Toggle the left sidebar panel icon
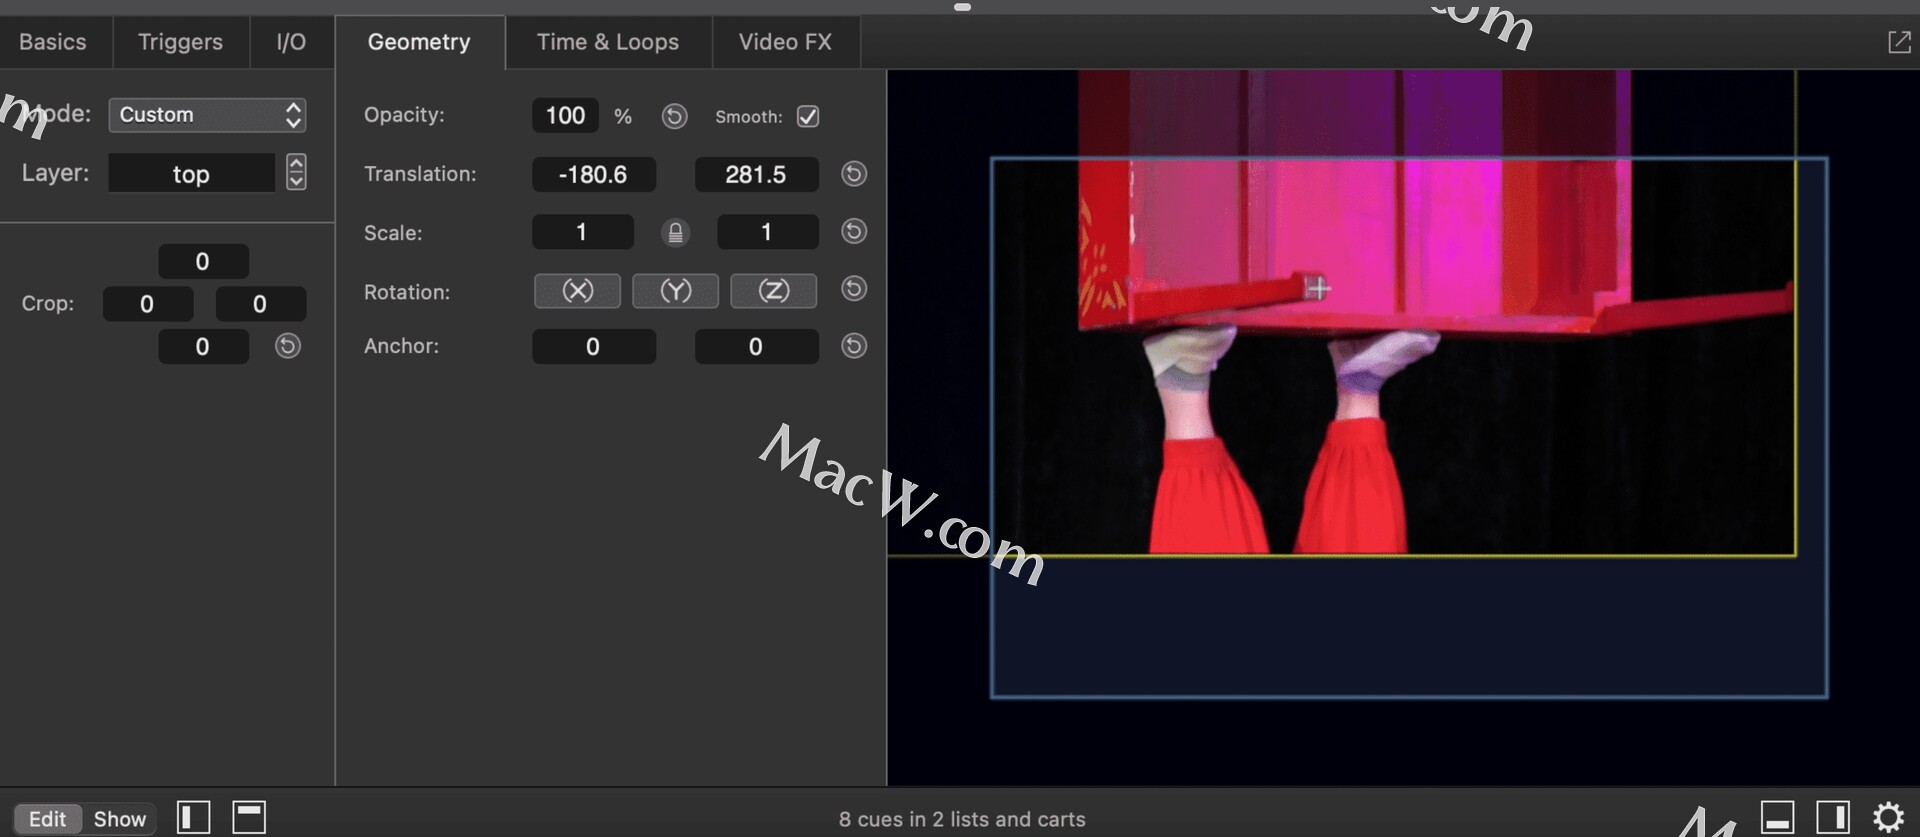This screenshot has width=1920, height=837. pyautogui.click(x=194, y=818)
